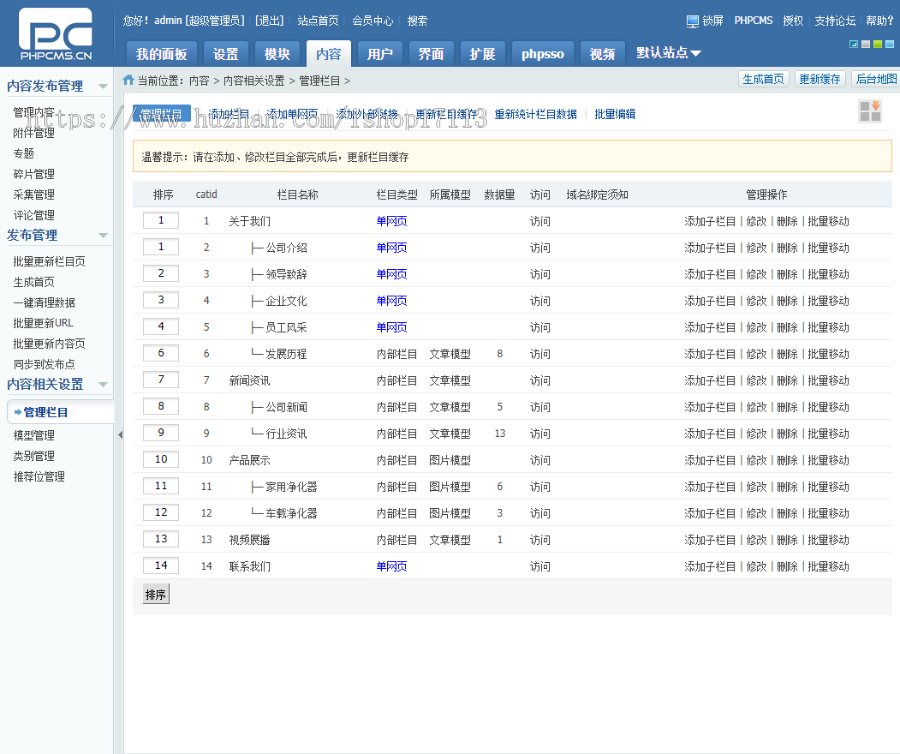Open the 模块 menu in top navigation
The width and height of the screenshot is (900, 754).
coord(277,53)
